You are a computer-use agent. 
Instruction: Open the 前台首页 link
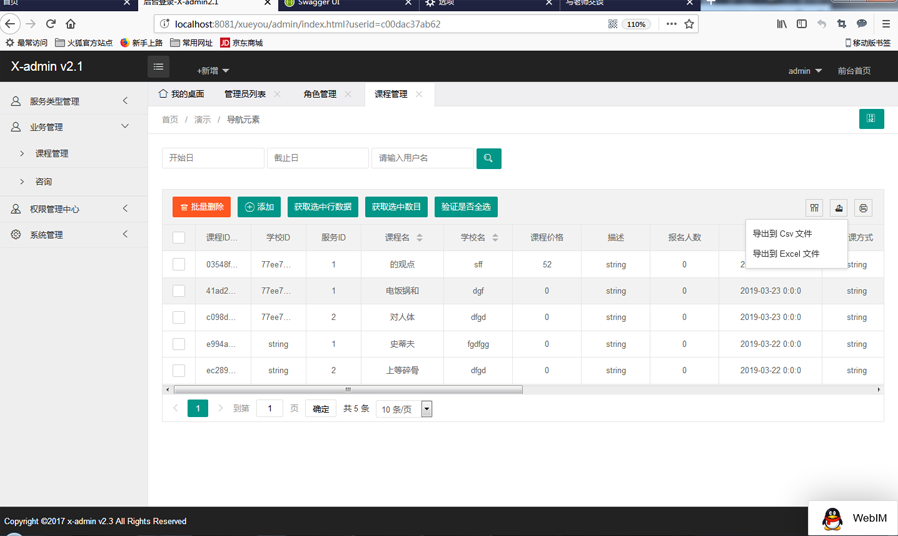pyautogui.click(x=854, y=71)
